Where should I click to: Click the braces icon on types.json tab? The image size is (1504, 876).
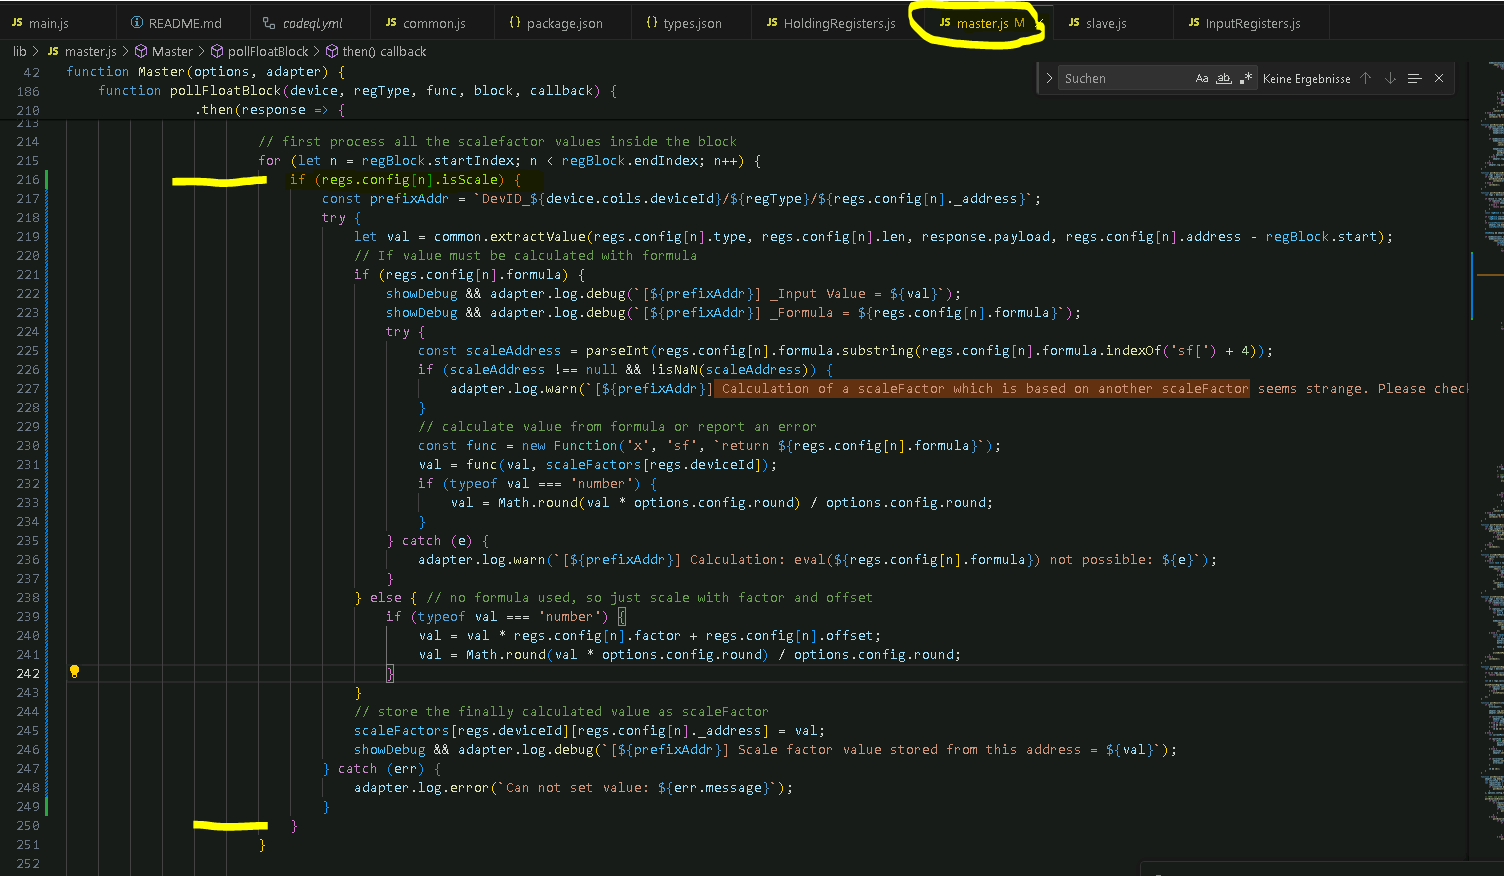click(x=652, y=23)
